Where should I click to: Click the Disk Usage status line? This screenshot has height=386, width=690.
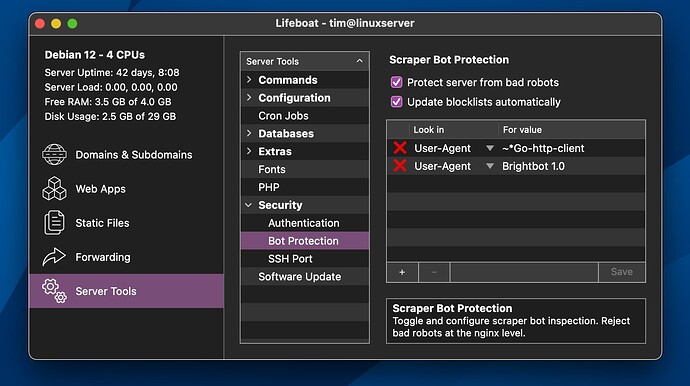click(x=110, y=116)
